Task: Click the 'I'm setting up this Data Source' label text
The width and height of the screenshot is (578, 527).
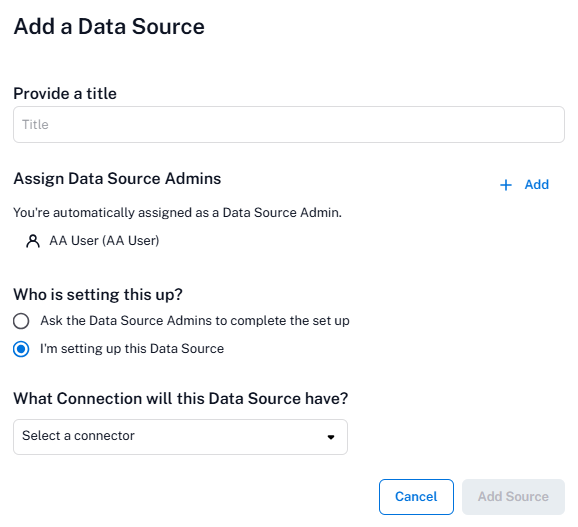Action: (132, 349)
